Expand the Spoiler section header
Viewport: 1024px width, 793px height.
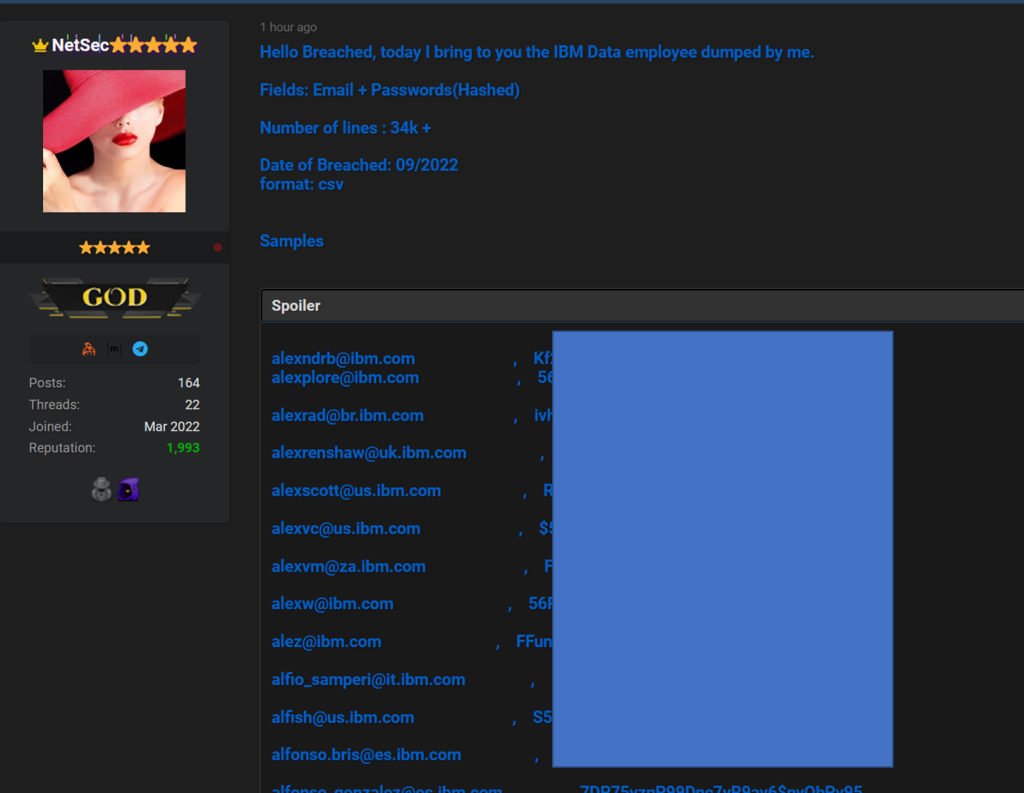(643, 306)
